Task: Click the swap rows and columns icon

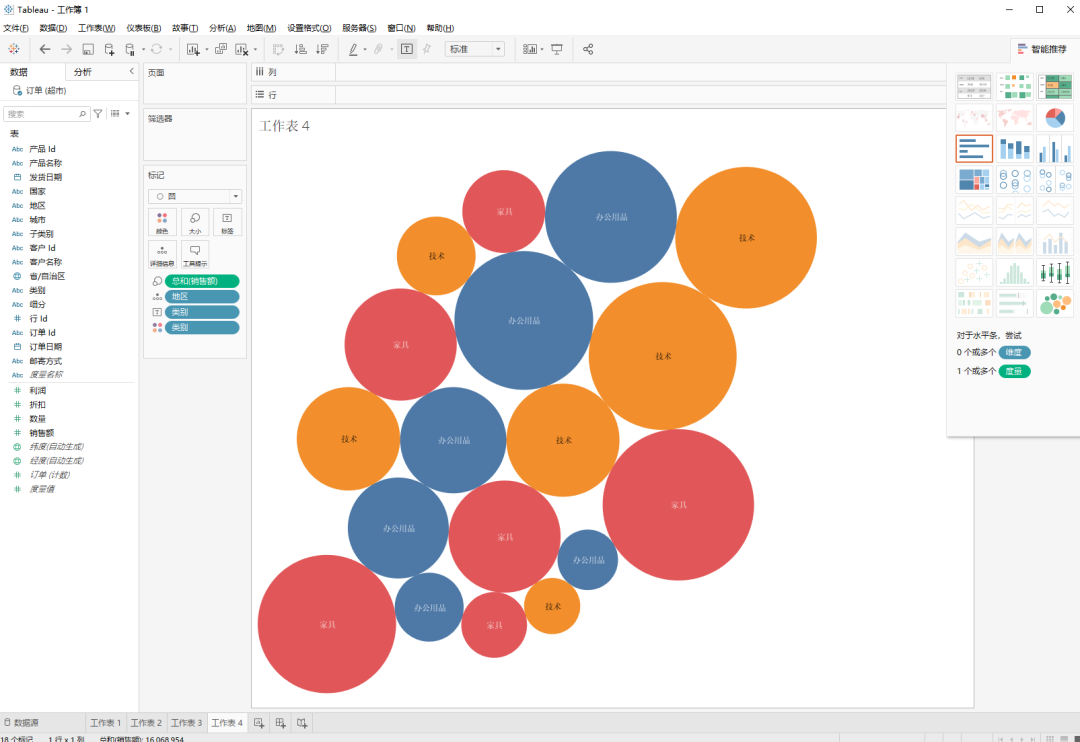Action: click(278, 49)
